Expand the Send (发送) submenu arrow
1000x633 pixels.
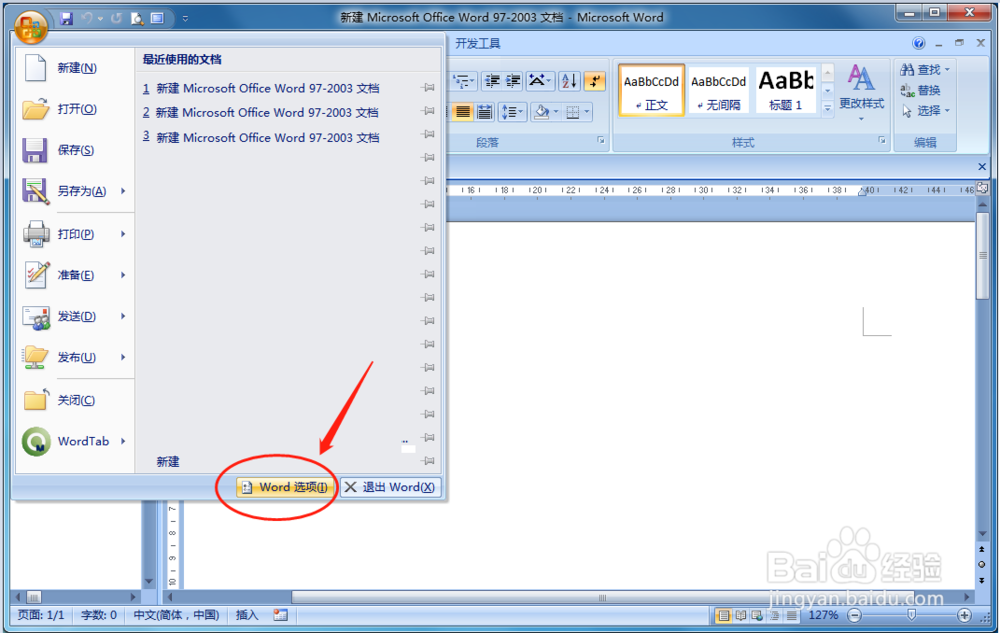[x=123, y=316]
